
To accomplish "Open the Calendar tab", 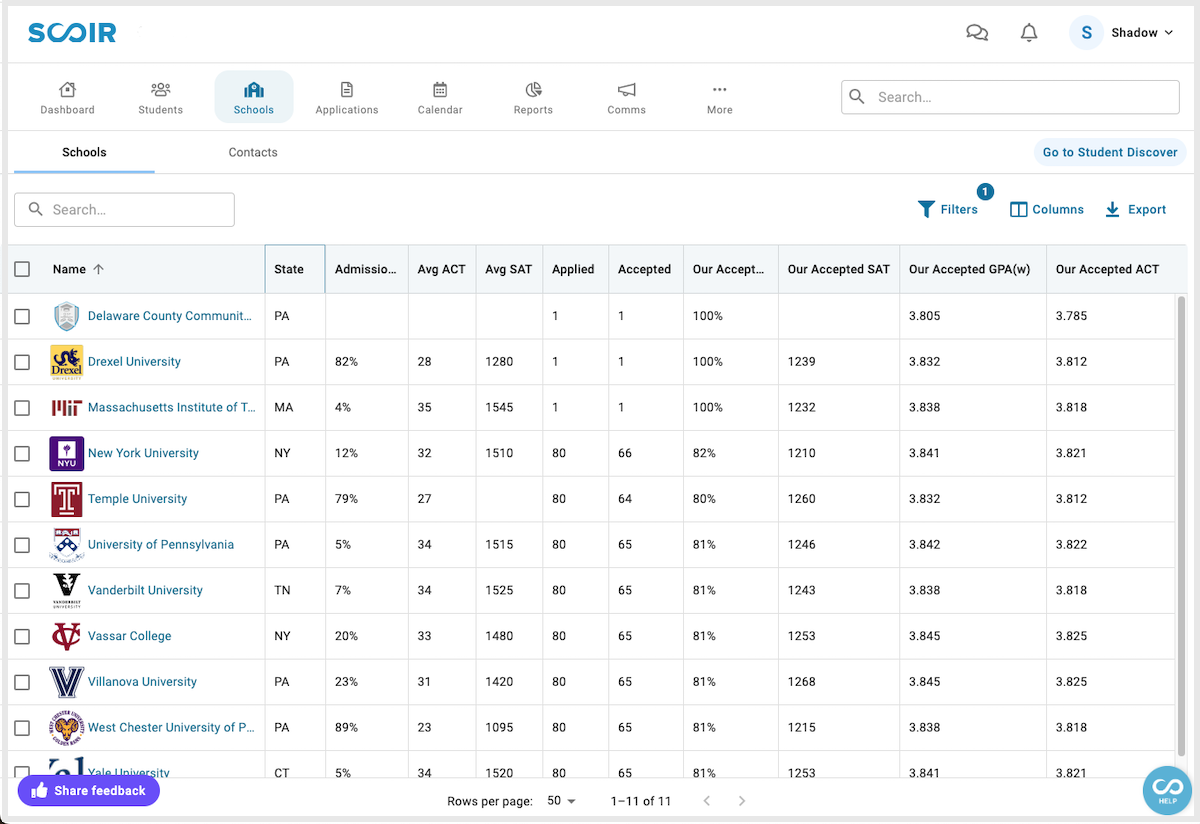I will [440, 98].
